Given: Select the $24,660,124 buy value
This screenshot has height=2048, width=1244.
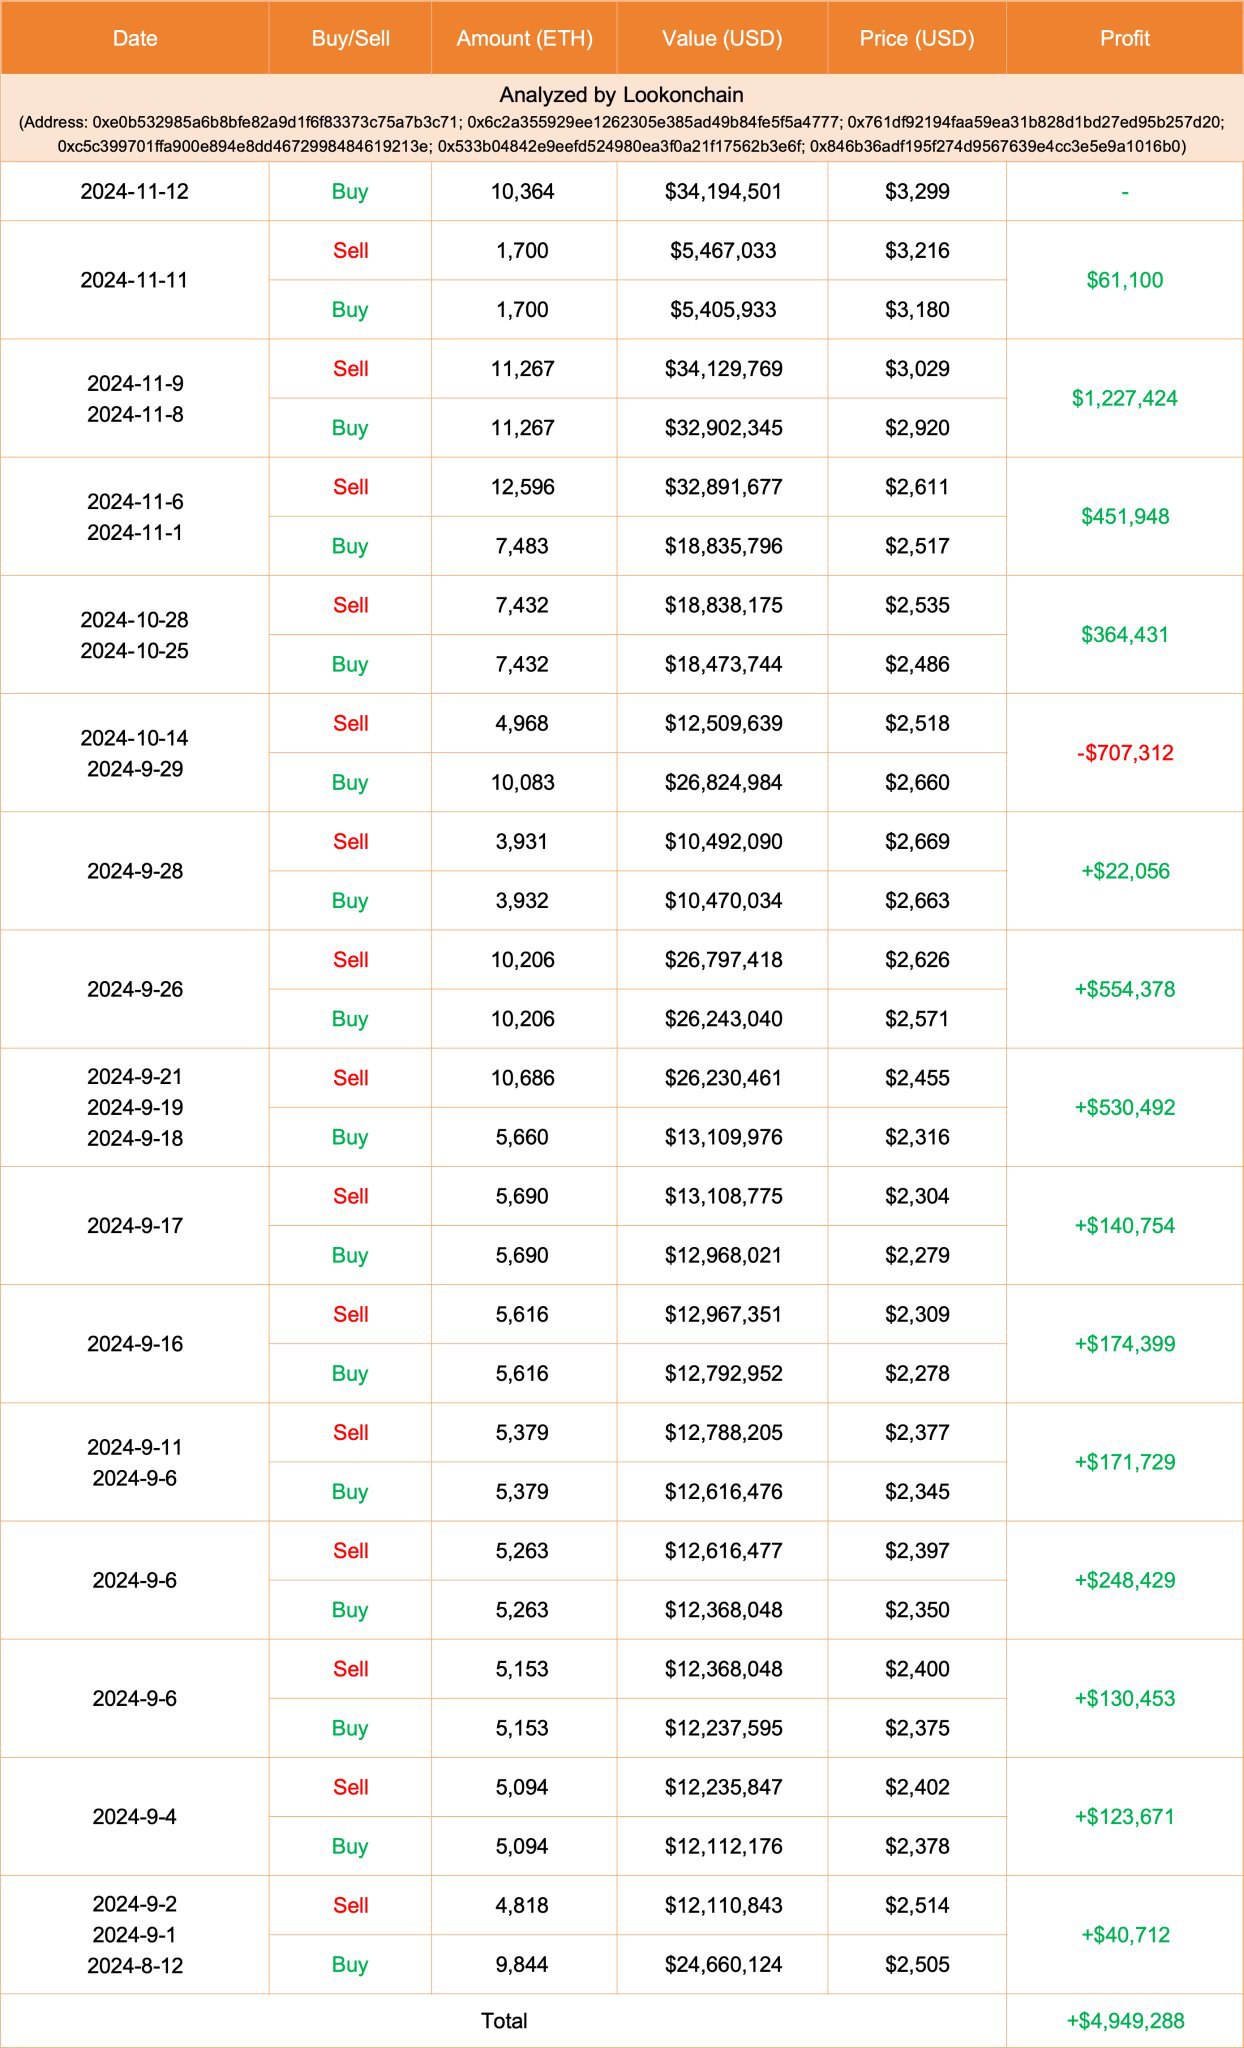Looking at the screenshot, I should [x=722, y=1964].
